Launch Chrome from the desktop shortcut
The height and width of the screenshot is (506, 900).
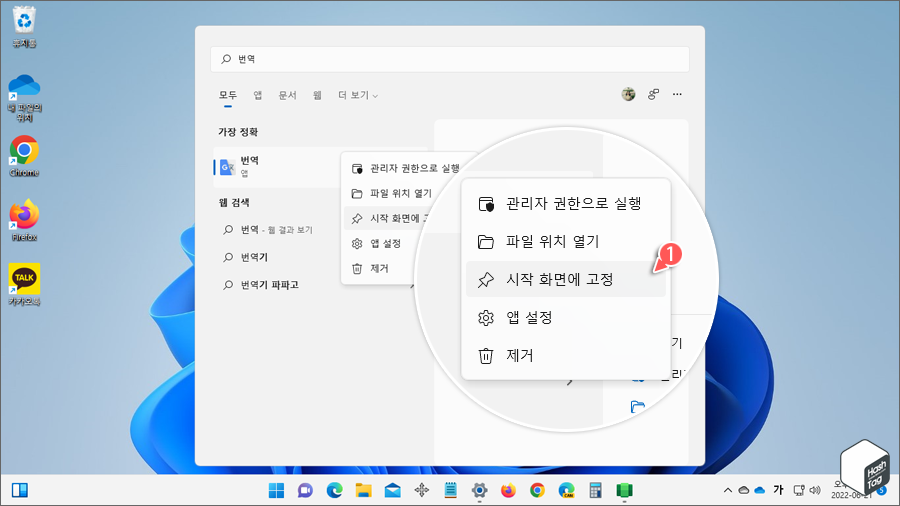(24, 156)
